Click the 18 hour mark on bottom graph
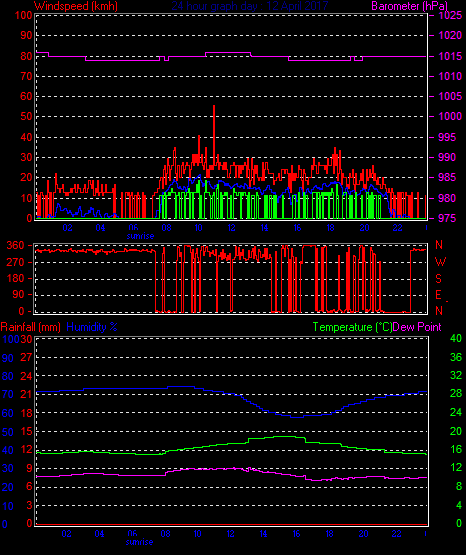Viewport: 466px width, 555px height. click(x=329, y=533)
